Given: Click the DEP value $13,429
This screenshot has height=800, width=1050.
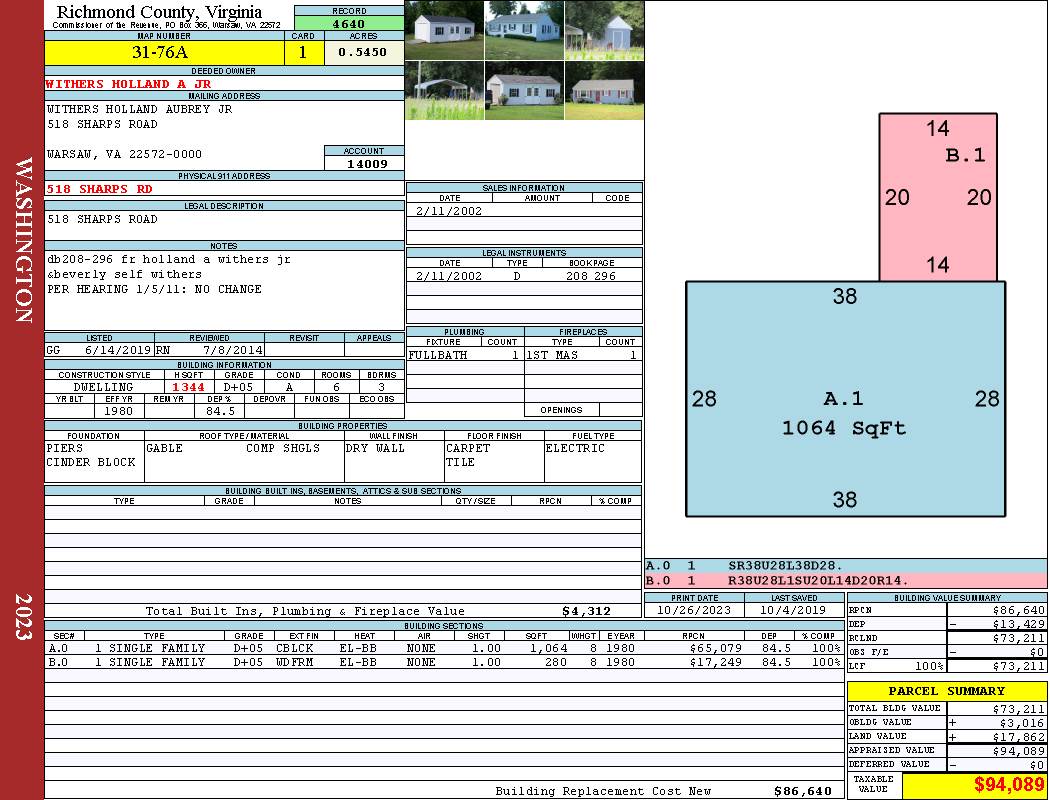Looking at the screenshot, I should 1019,624.
